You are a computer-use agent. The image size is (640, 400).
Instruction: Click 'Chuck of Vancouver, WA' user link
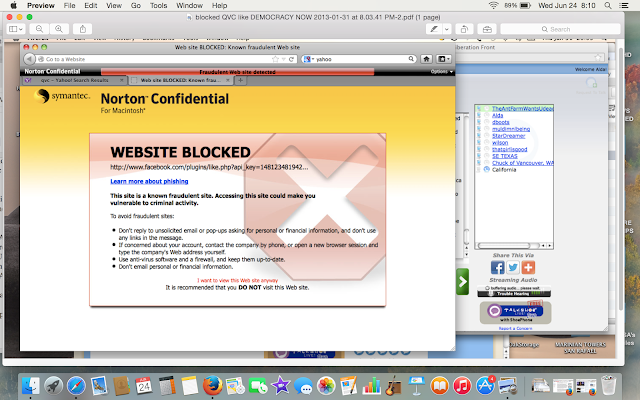(522, 163)
